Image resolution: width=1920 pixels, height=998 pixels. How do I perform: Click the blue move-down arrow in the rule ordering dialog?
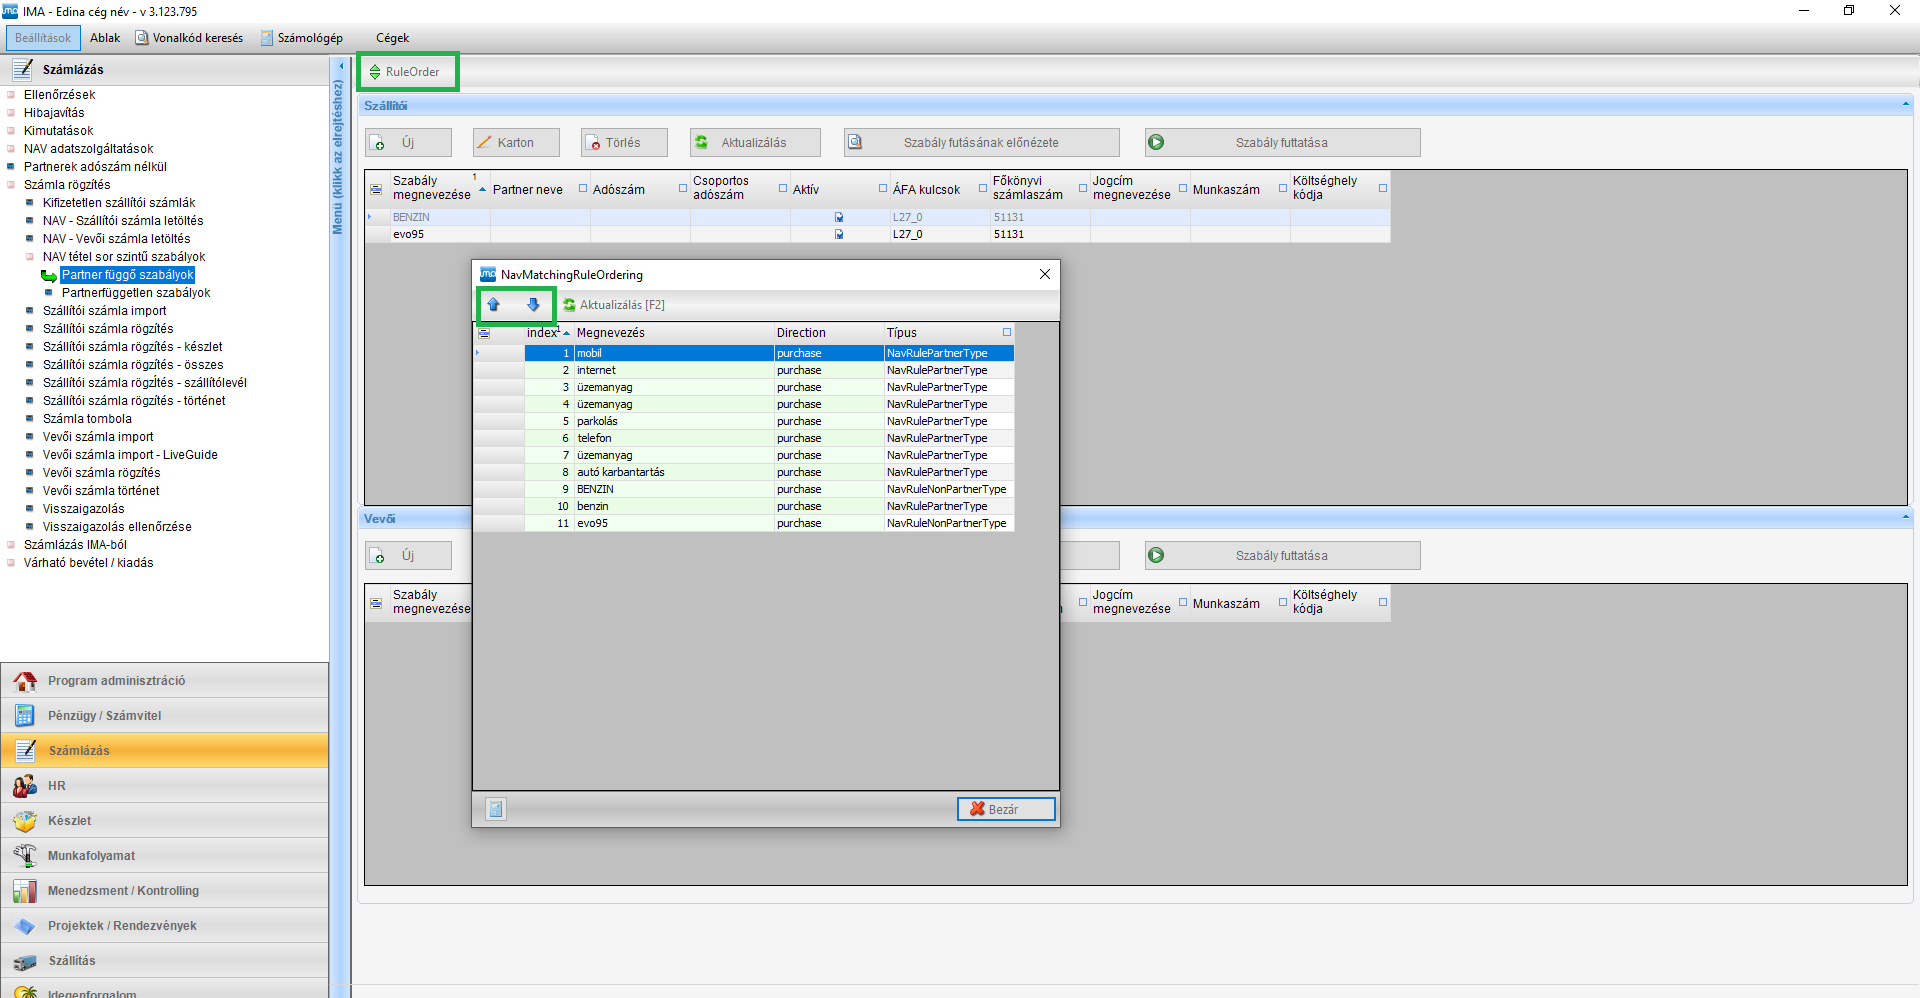533,305
